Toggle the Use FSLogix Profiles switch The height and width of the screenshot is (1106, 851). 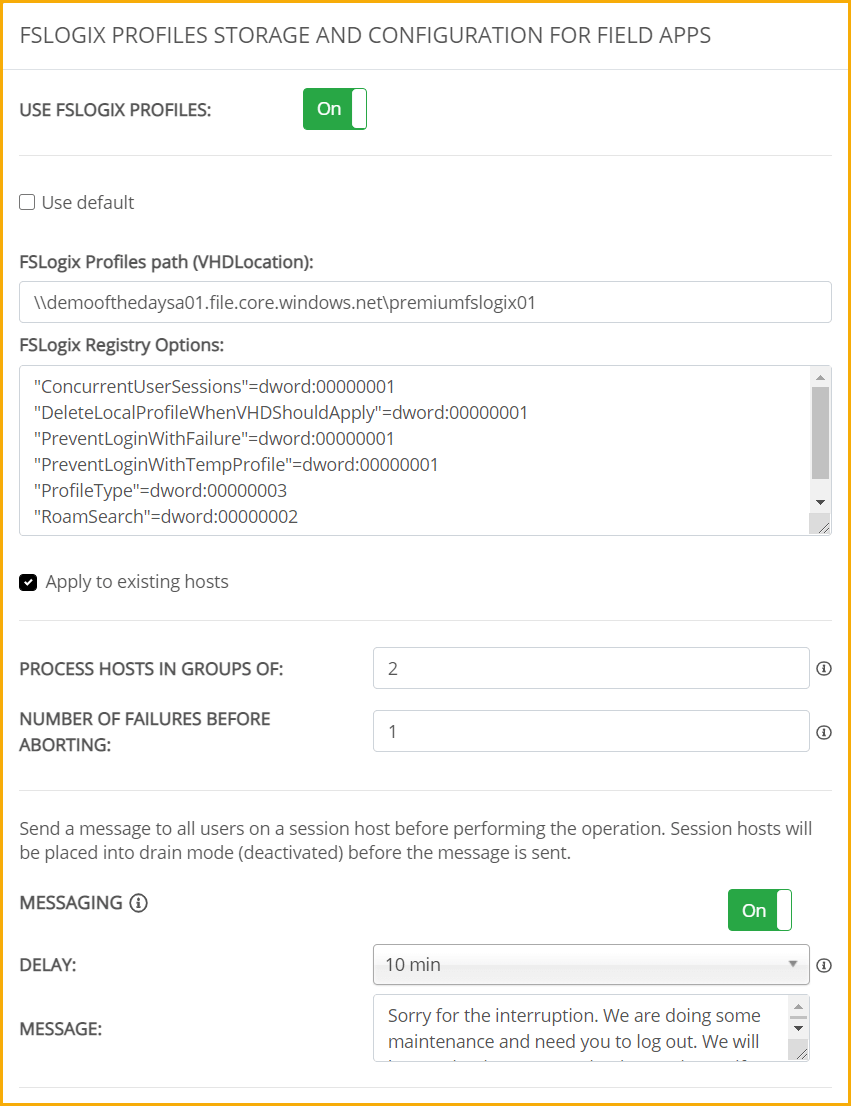coord(335,109)
